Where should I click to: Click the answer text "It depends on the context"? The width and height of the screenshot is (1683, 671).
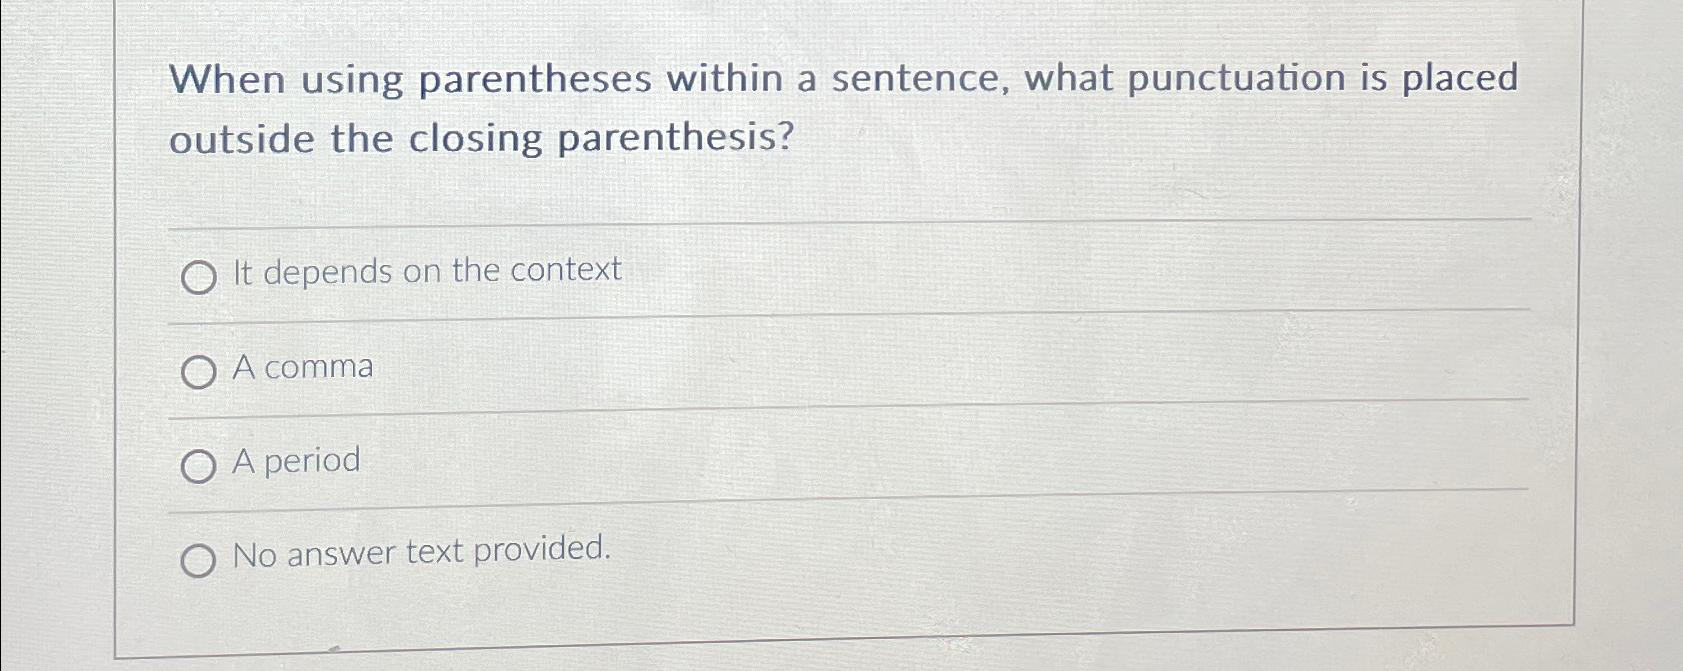point(426,271)
